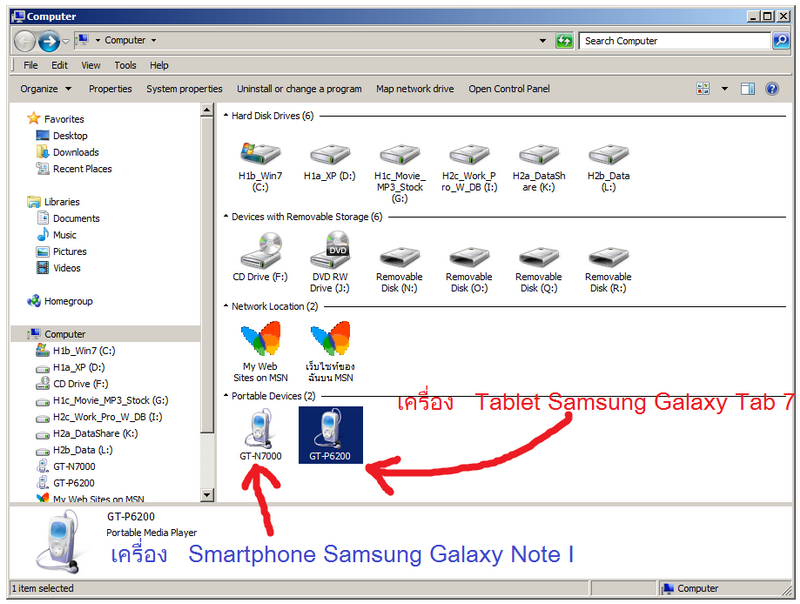Screen dimensions: 800x604
Task: Click the navigation pane scroll up arrow
Action: tap(207, 110)
